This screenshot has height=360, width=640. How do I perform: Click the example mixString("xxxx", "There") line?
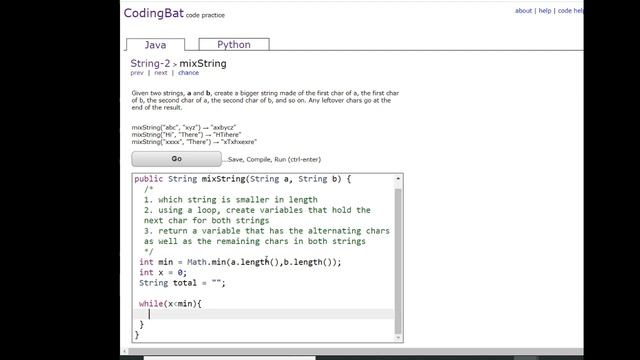(x=194, y=142)
